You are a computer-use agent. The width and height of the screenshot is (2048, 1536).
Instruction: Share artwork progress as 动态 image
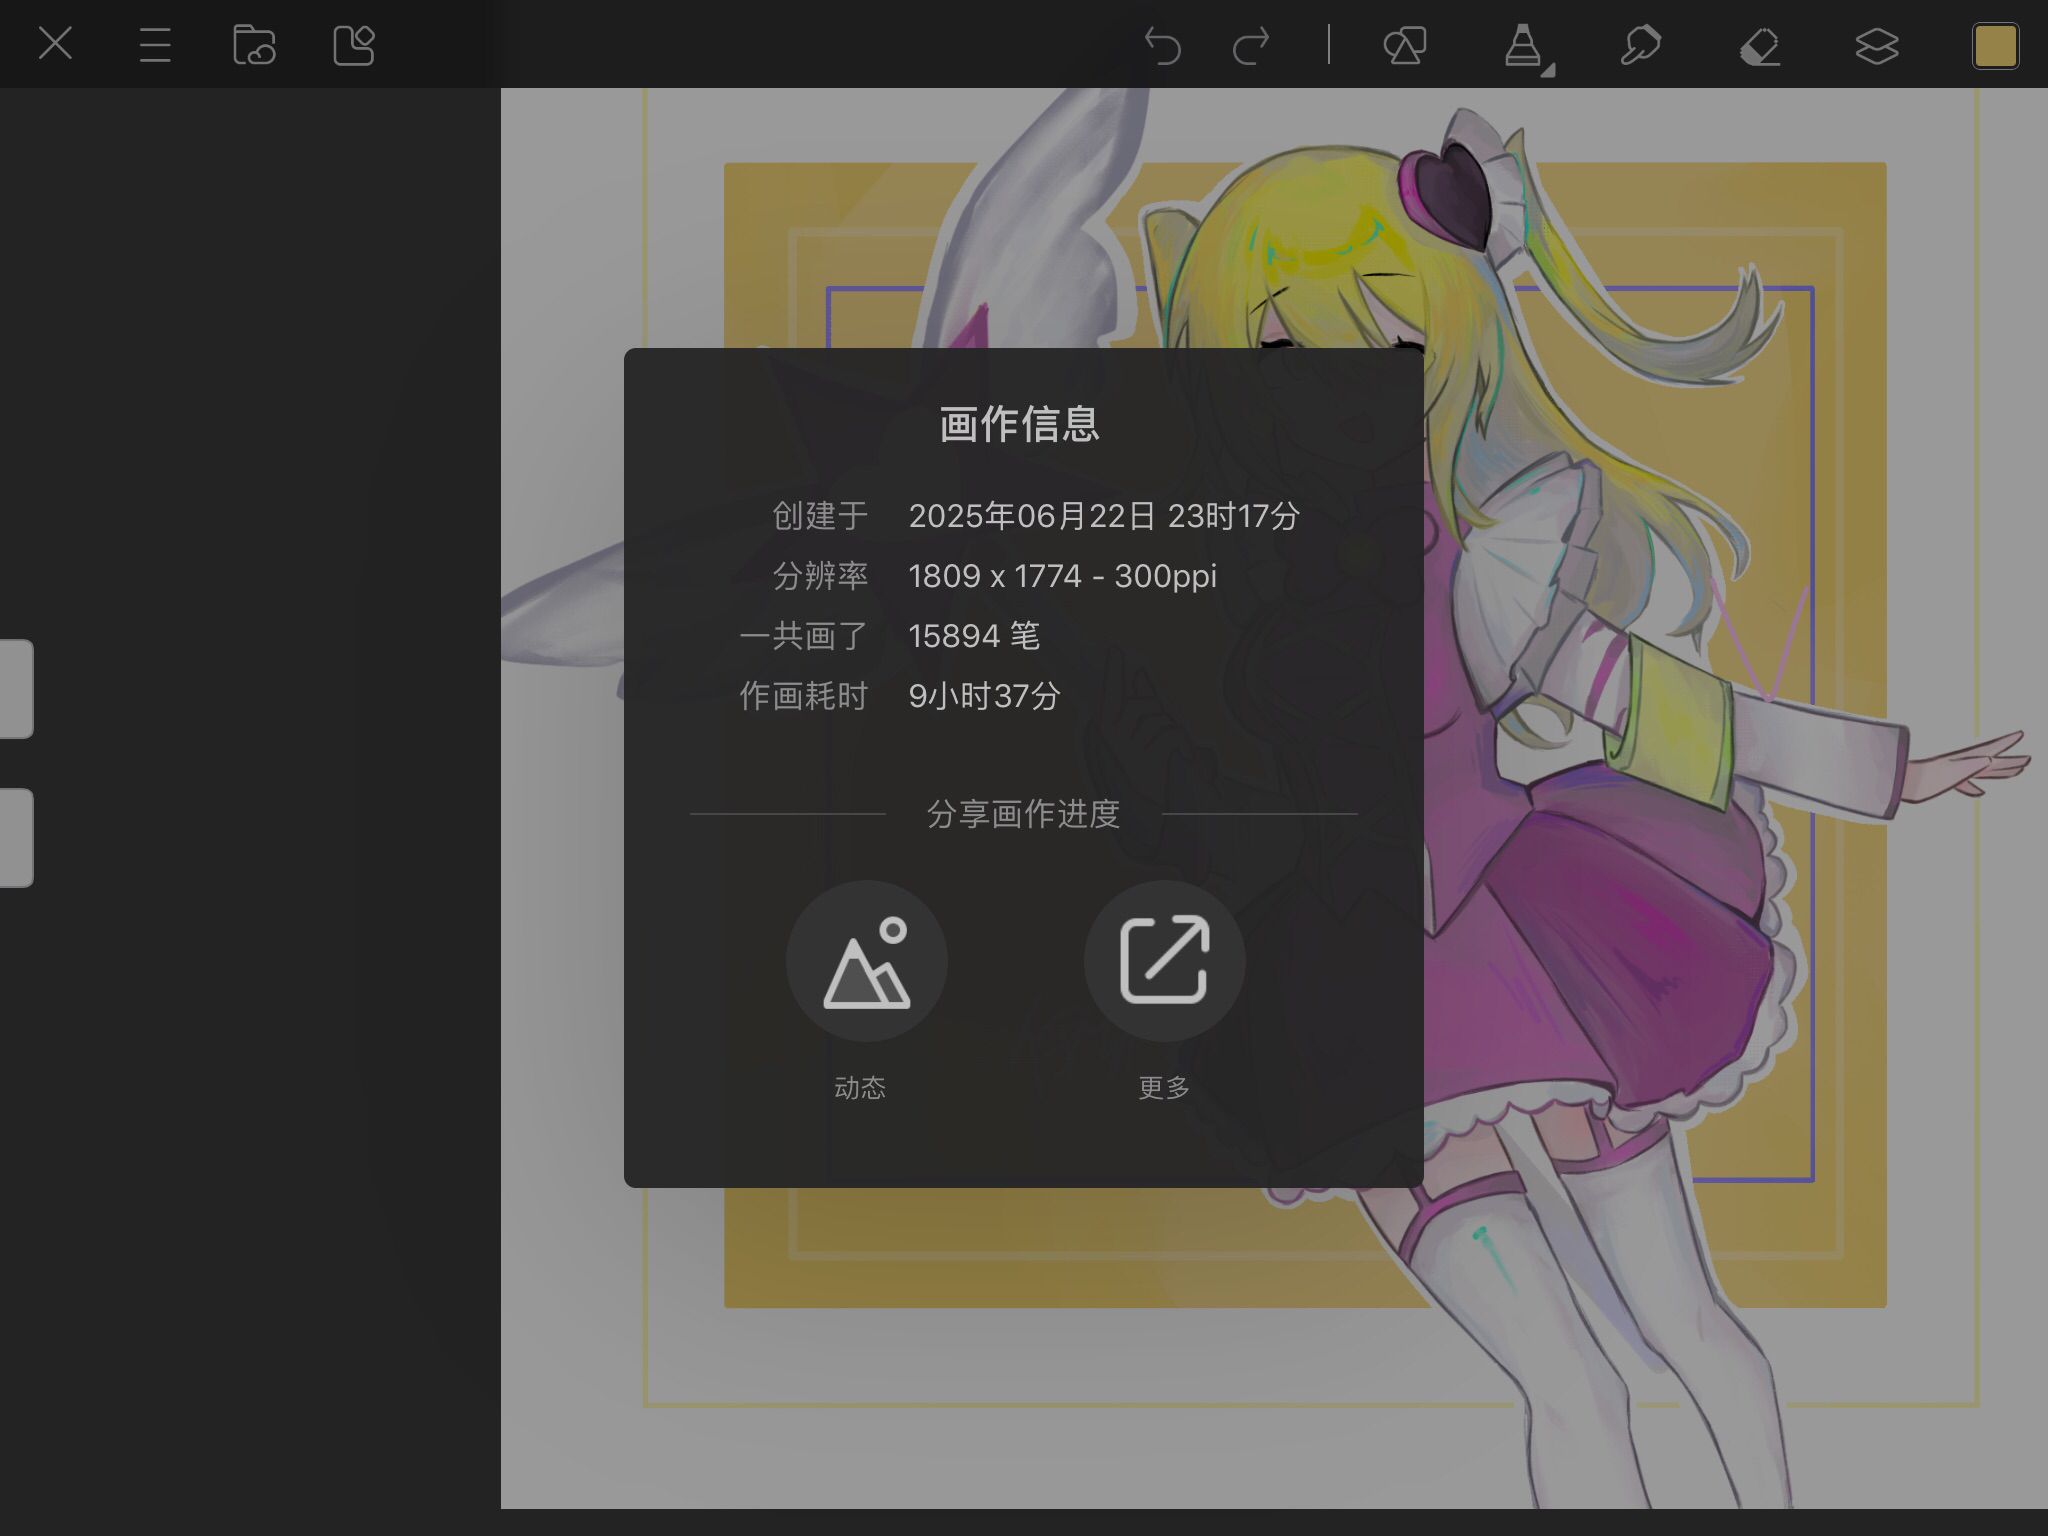coord(867,961)
